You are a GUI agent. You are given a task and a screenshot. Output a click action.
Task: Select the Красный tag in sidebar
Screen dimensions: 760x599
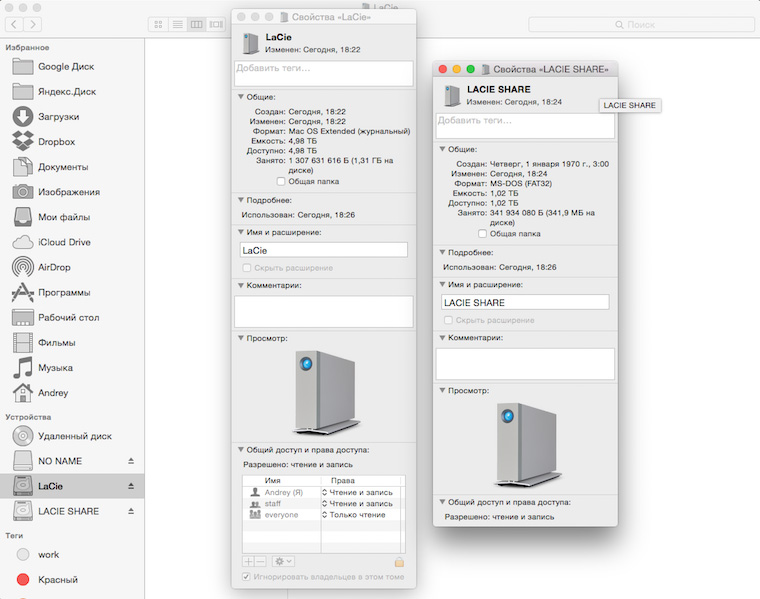(x=56, y=579)
